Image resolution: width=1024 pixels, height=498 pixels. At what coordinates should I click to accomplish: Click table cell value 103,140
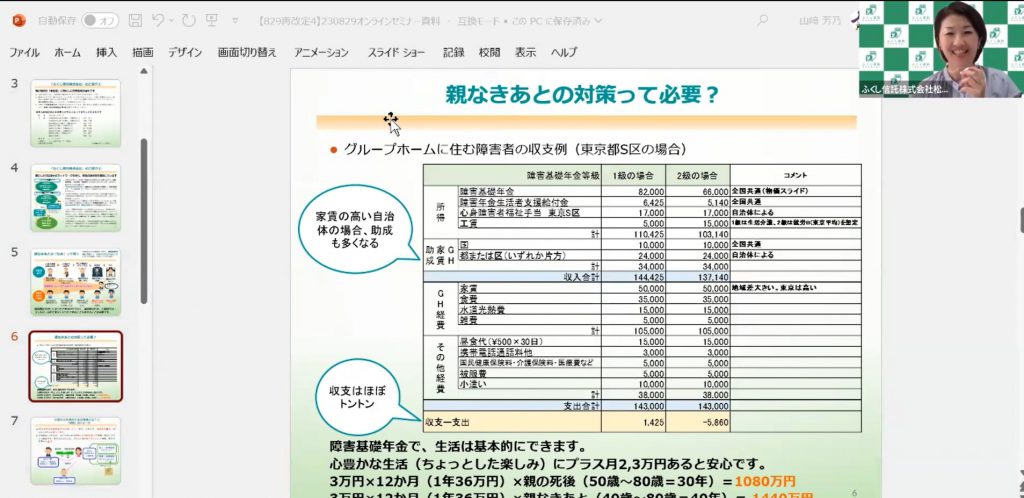point(711,234)
